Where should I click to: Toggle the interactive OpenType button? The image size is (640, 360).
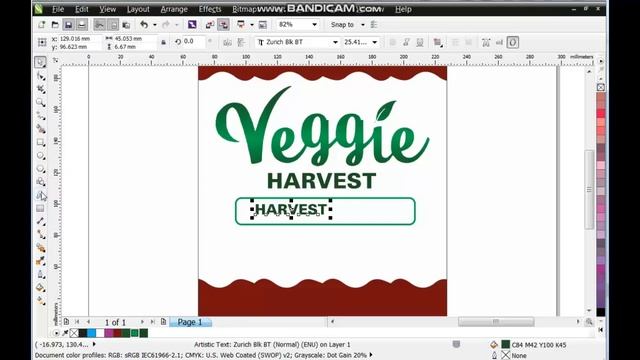[513, 42]
